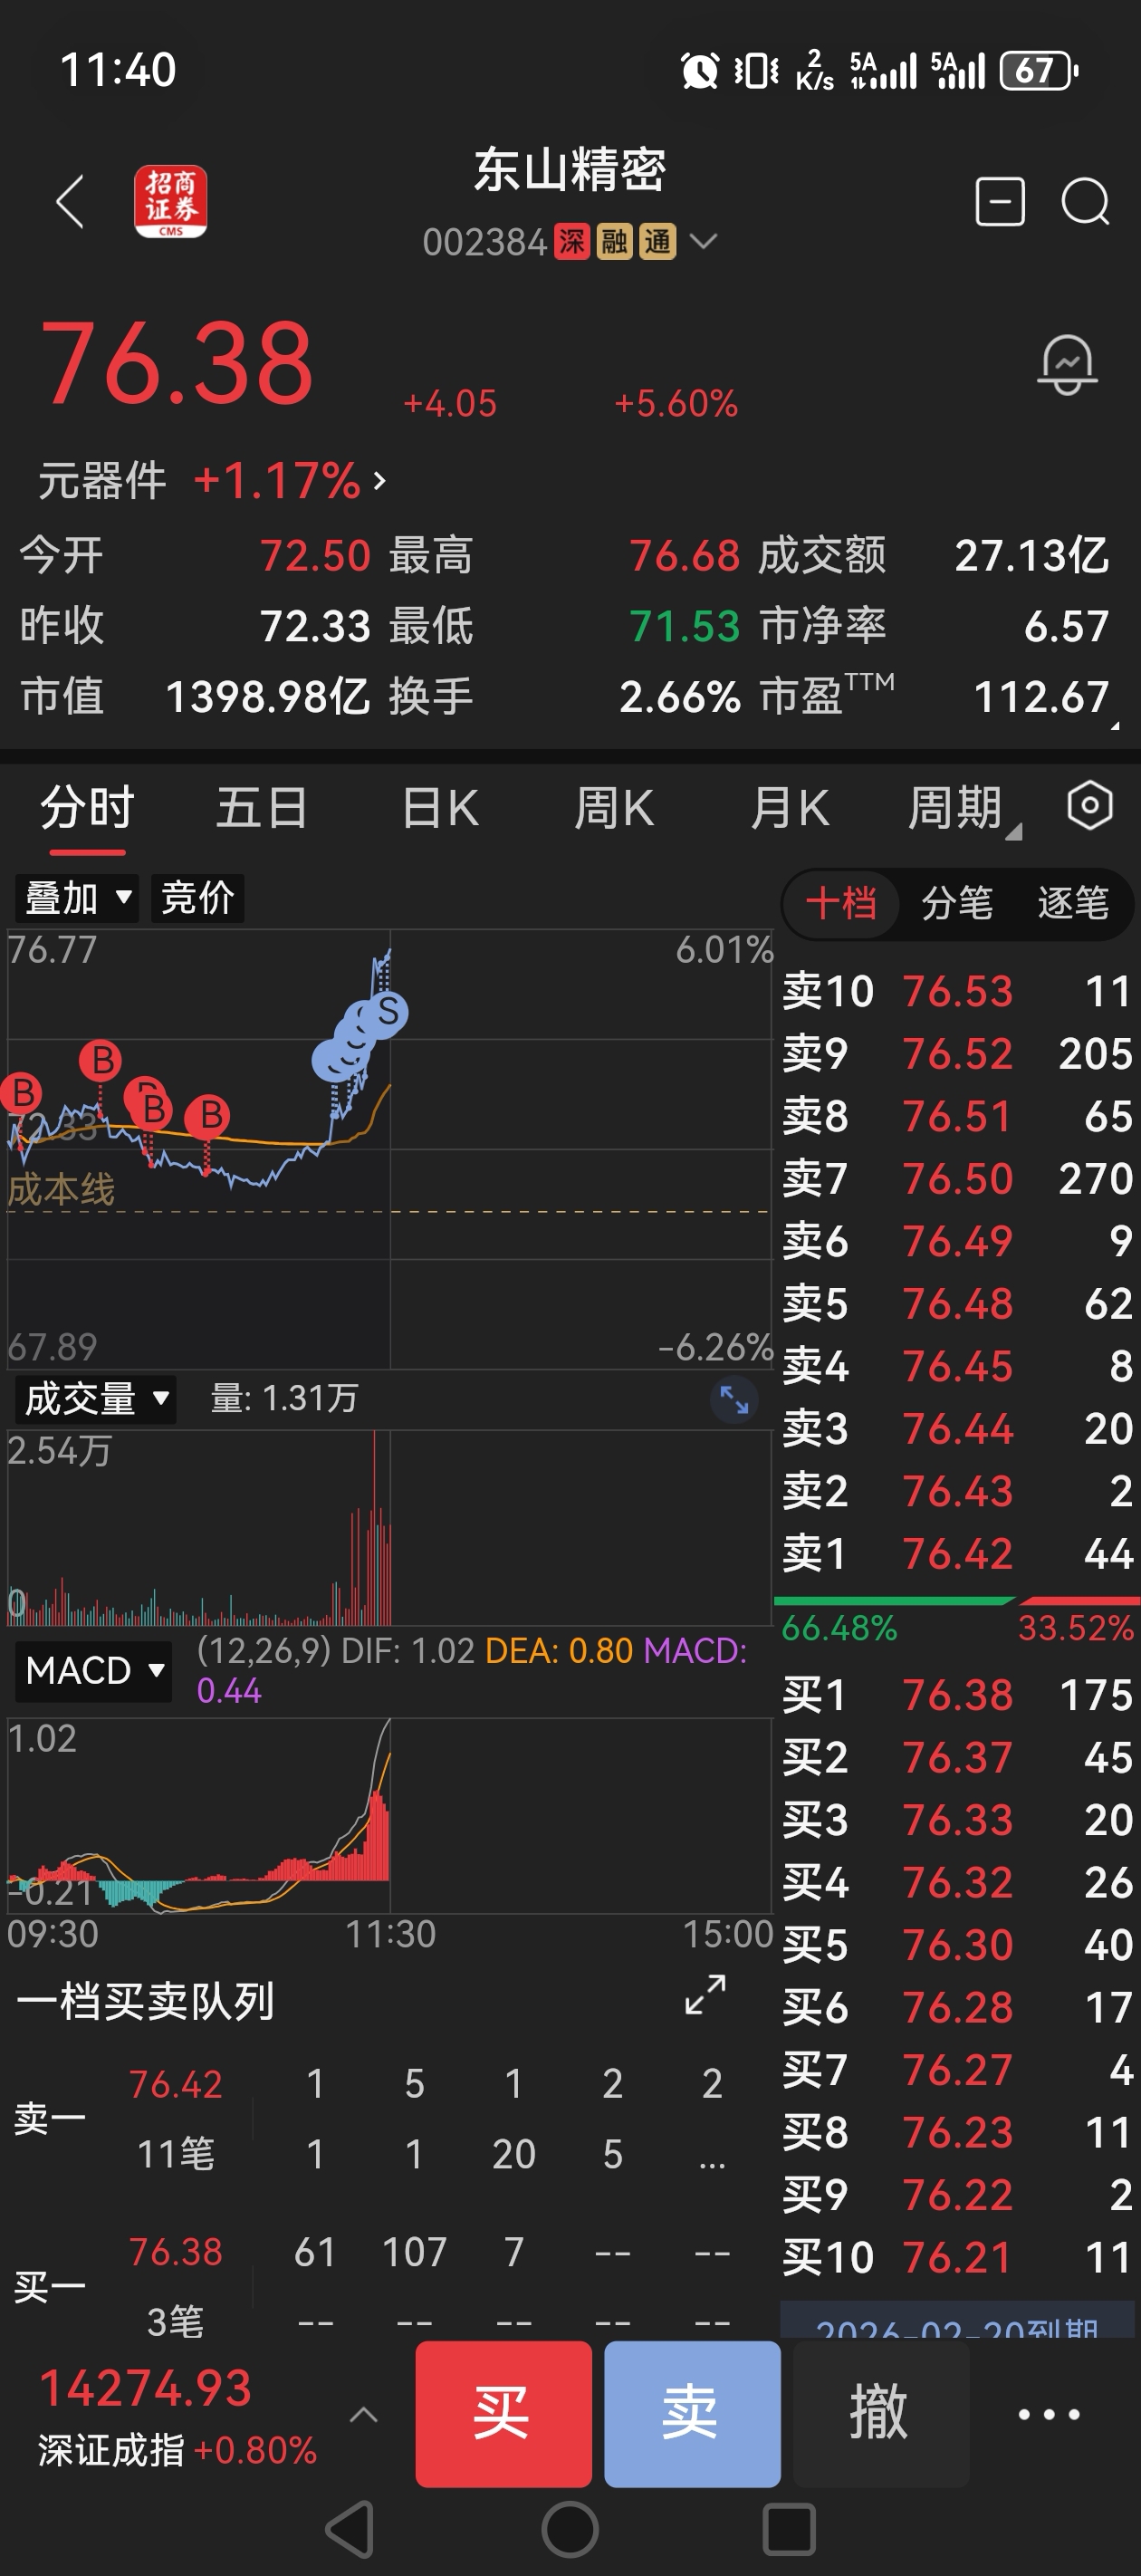Select 买10 price 76.21 row

click(x=957, y=2257)
